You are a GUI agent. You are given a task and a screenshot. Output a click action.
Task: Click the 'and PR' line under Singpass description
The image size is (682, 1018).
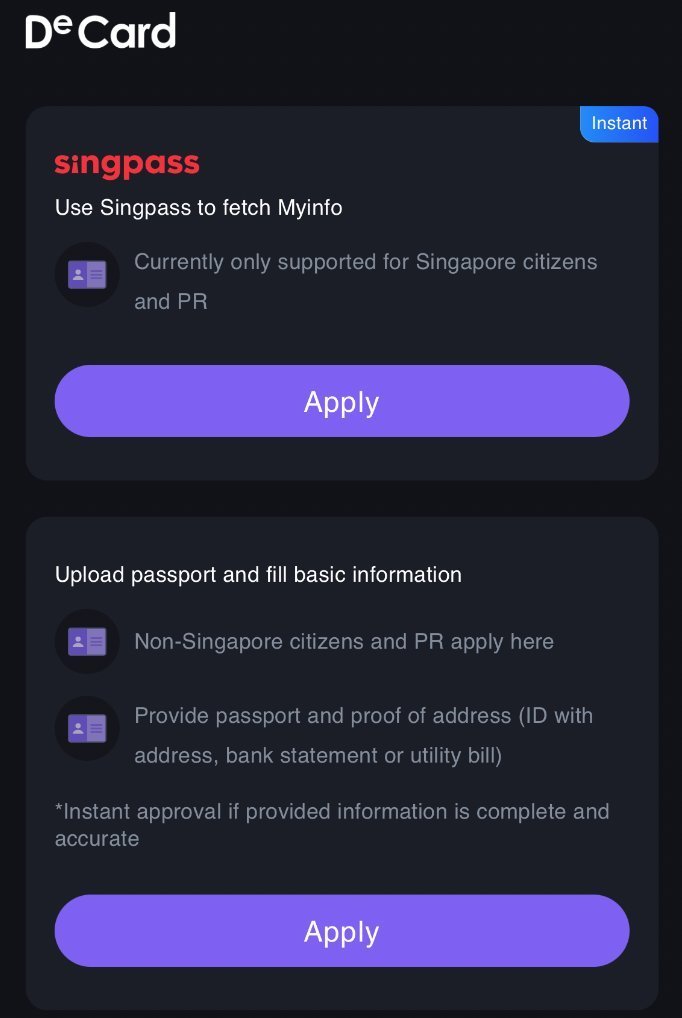[x=171, y=301]
